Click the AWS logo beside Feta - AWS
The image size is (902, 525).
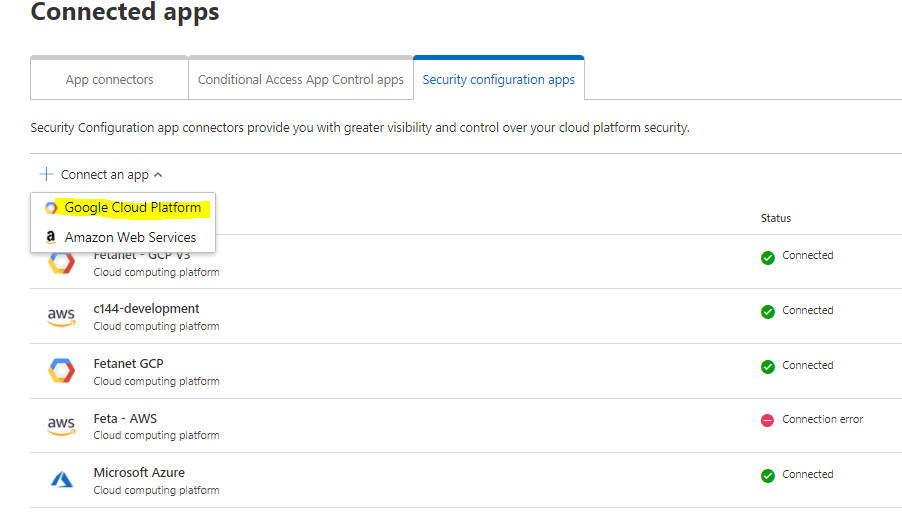click(x=61, y=426)
